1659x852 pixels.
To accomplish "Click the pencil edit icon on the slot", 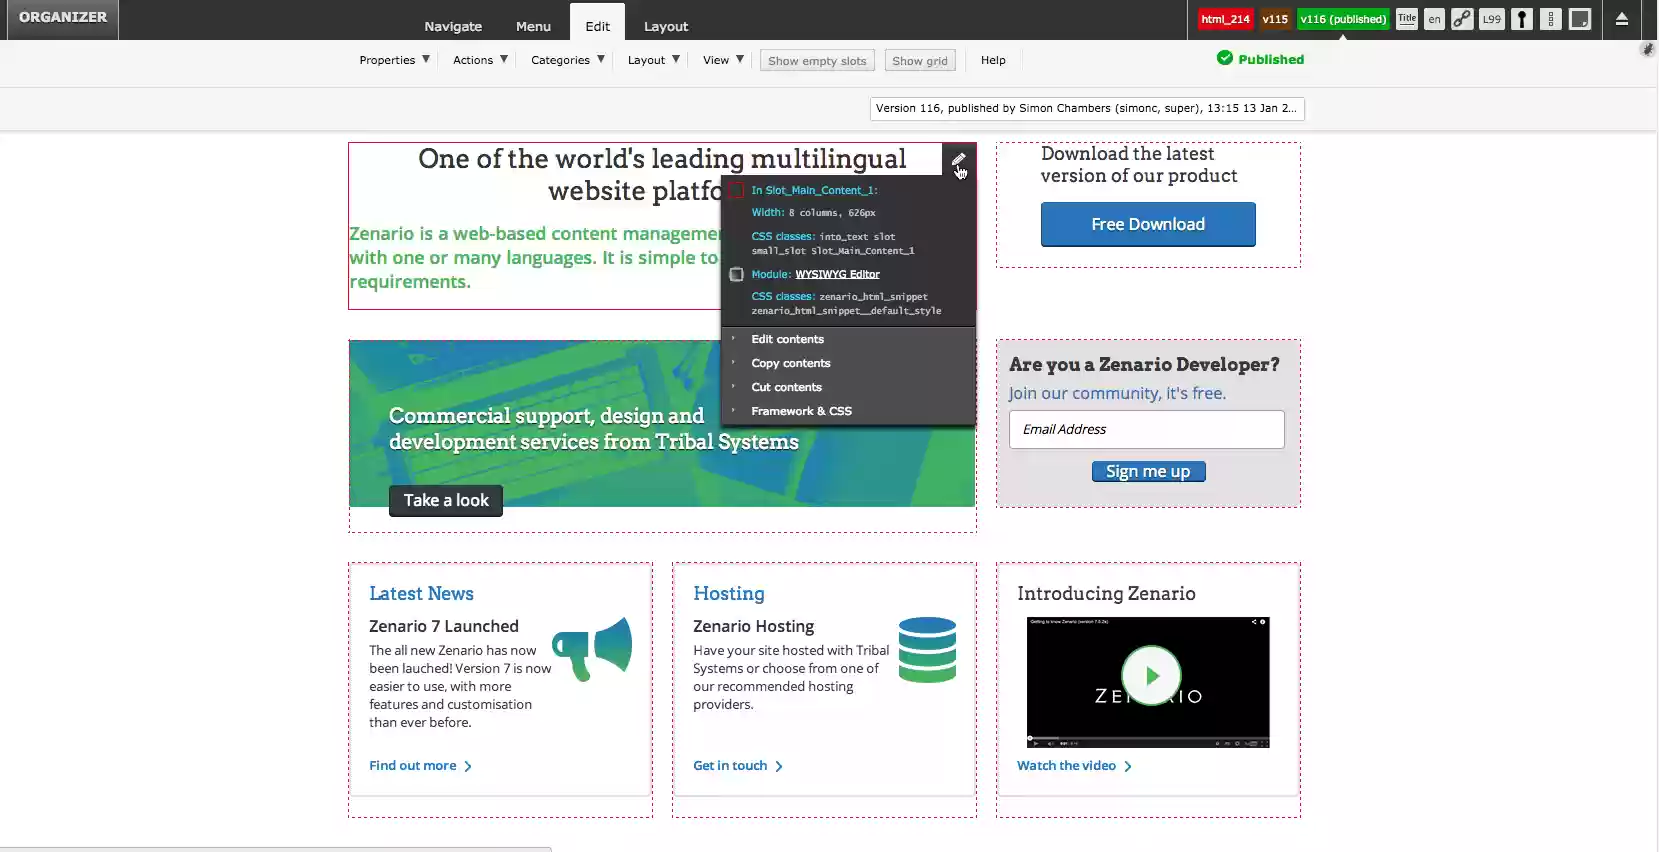I will tap(958, 160).
